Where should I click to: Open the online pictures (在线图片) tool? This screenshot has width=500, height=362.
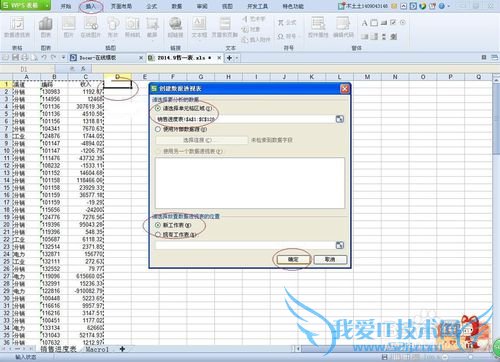90,27
